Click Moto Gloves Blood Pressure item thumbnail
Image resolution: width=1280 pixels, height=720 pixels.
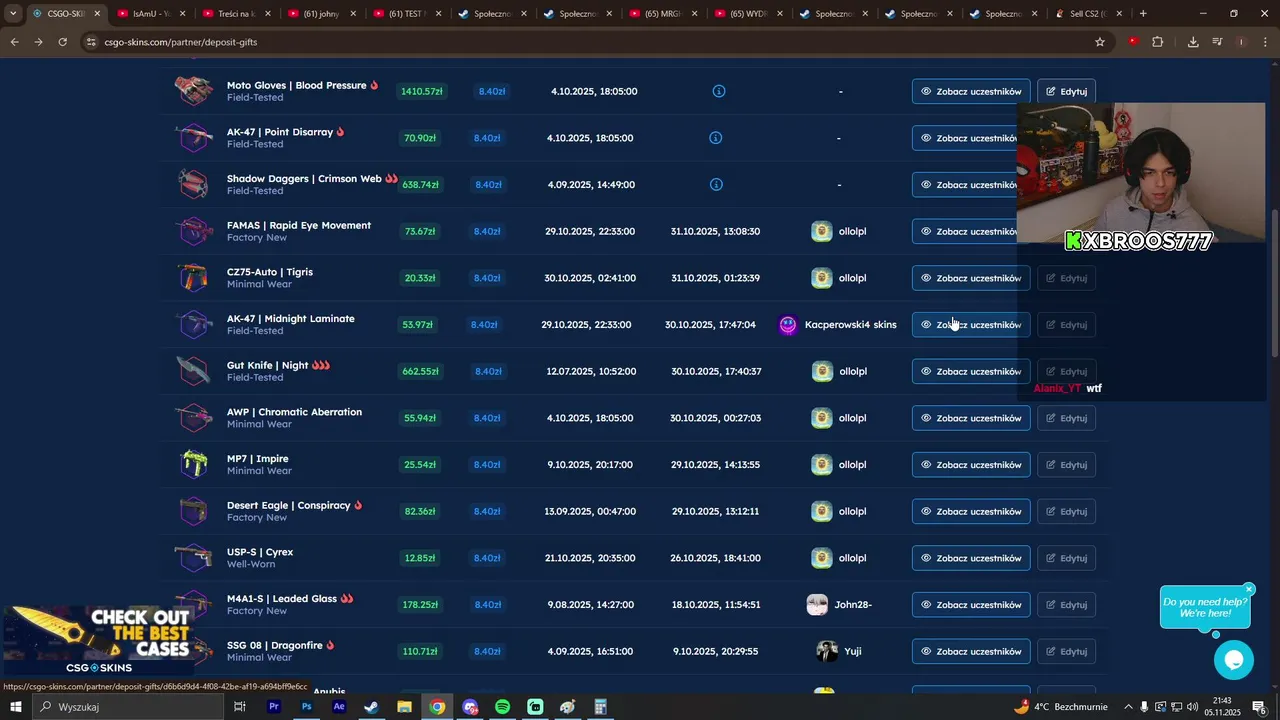[193, 90]
